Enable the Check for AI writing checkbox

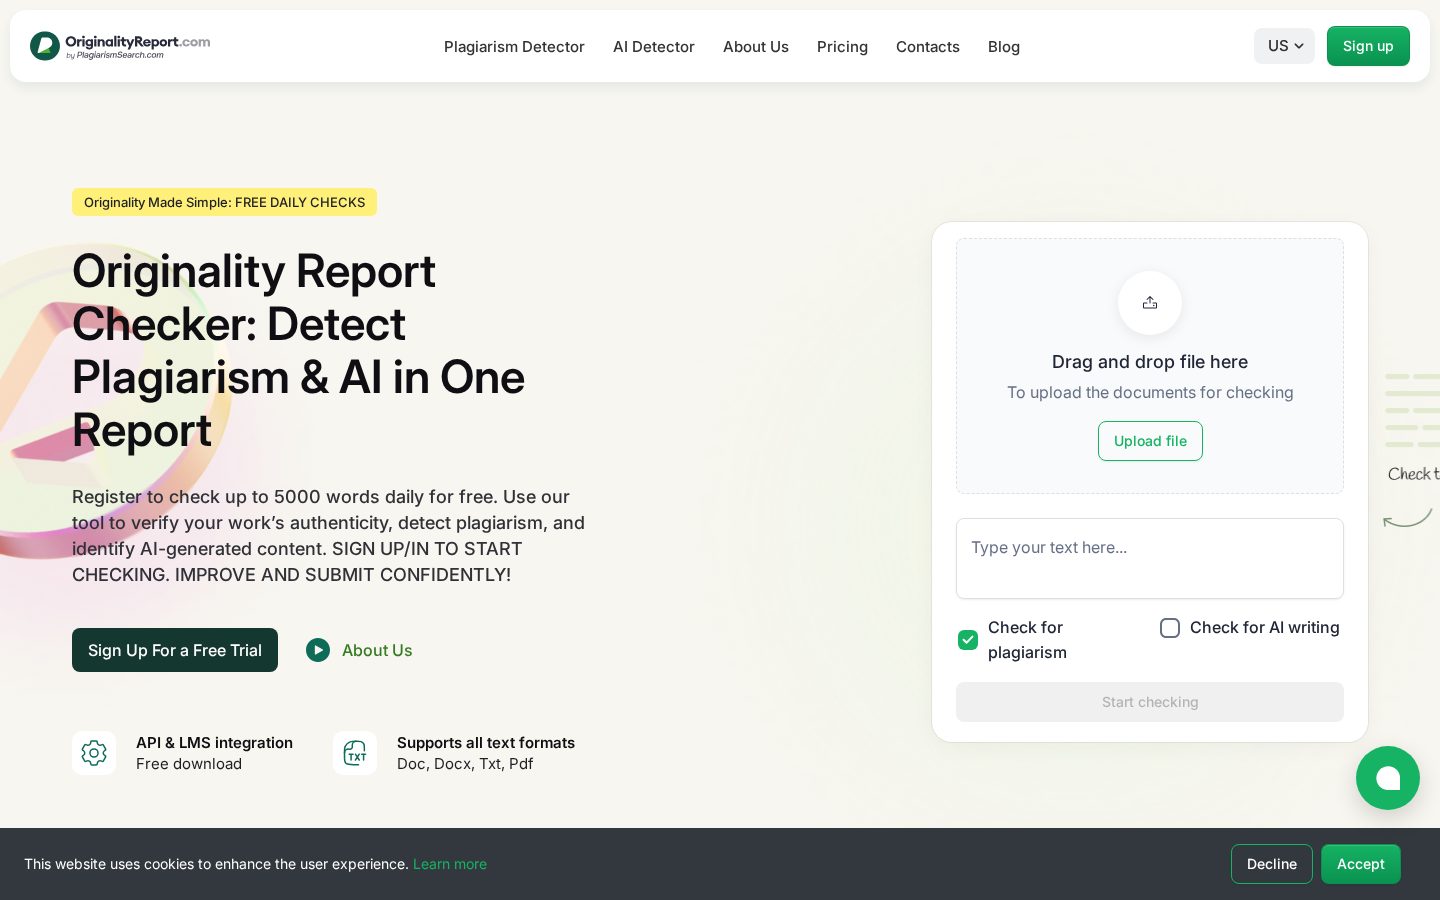[x=1170, y=628]
